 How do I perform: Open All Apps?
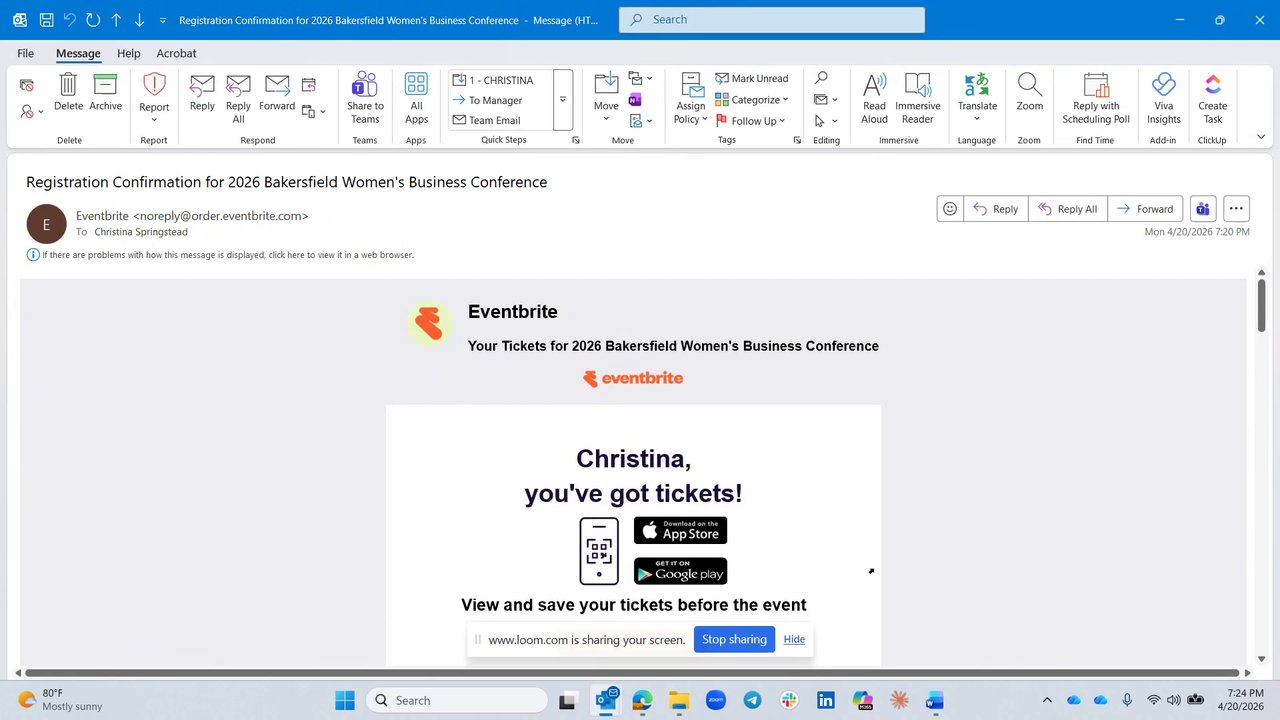[x=416, y=98]
